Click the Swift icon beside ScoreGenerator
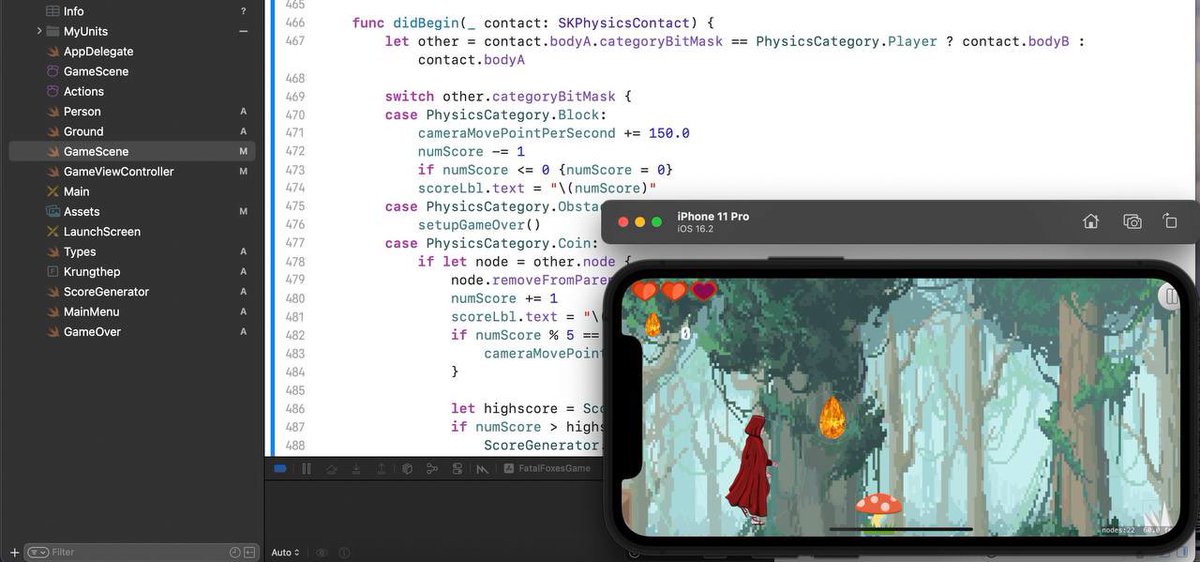This screenshot has width=1200, height=562. click(x=53, y=291)
